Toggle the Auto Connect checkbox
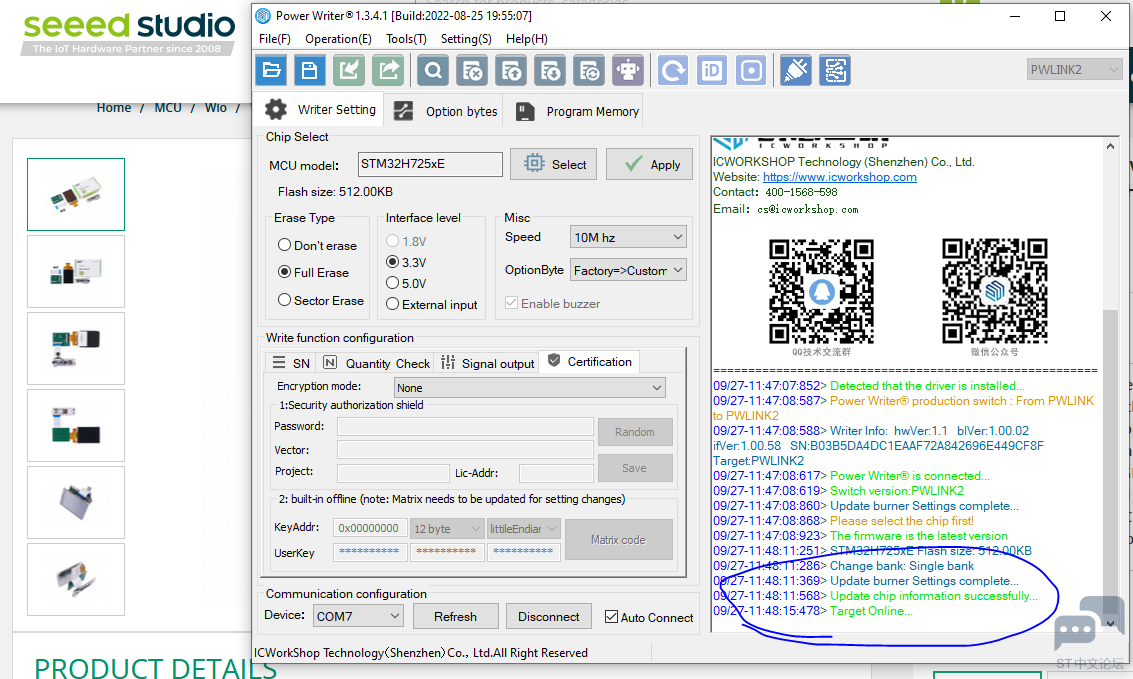 pos(612,617)
